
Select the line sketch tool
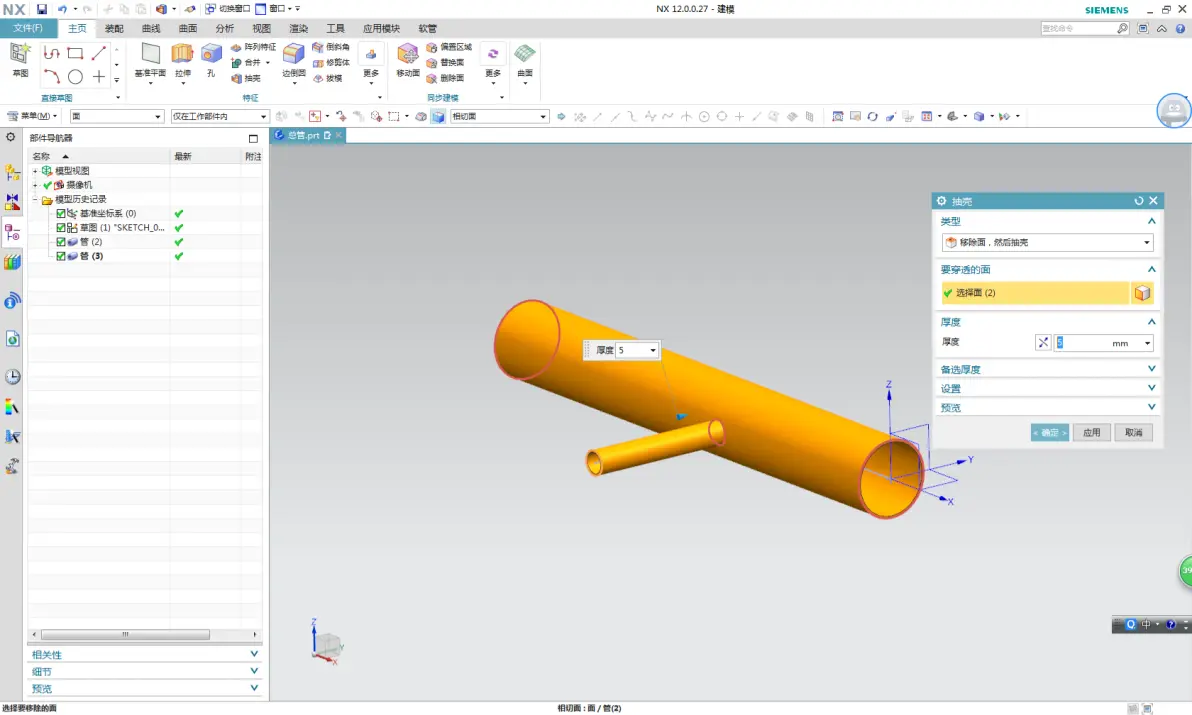(x=99, y=53)
